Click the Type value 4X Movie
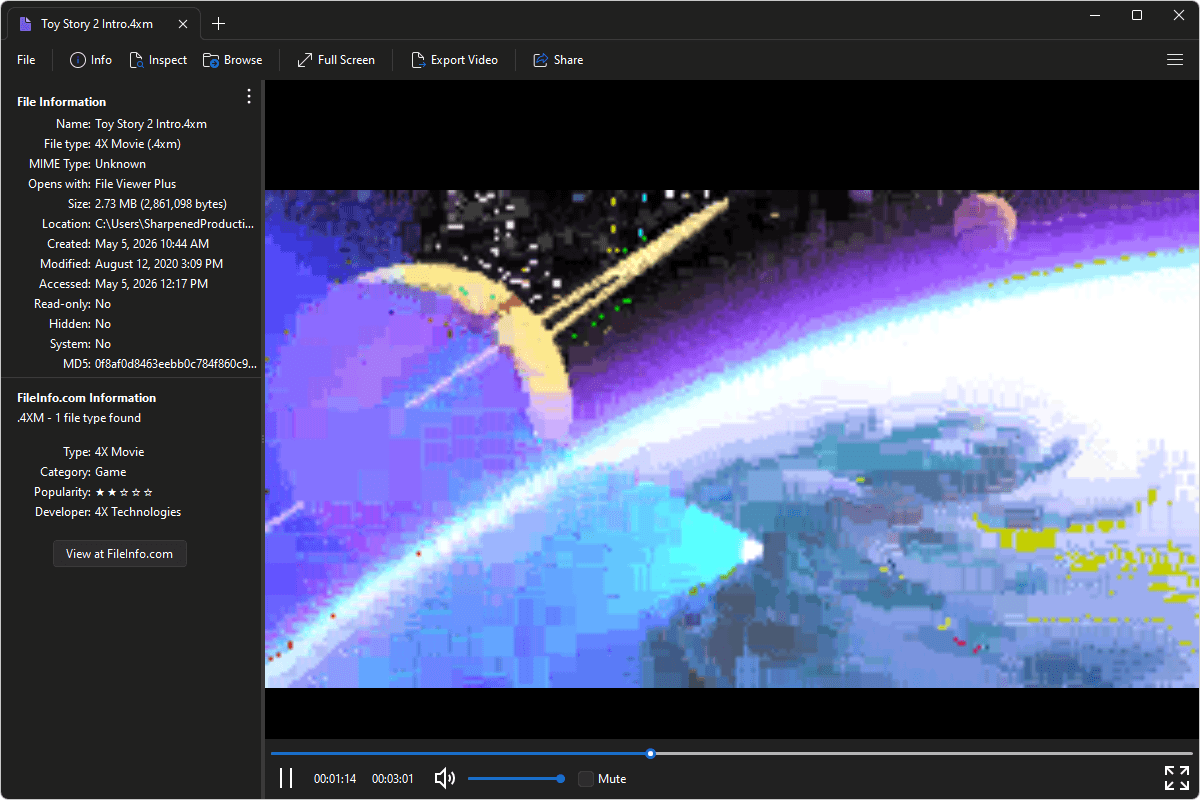The image size is (1200, 800). pyautogui.click(x=120, y=452)
